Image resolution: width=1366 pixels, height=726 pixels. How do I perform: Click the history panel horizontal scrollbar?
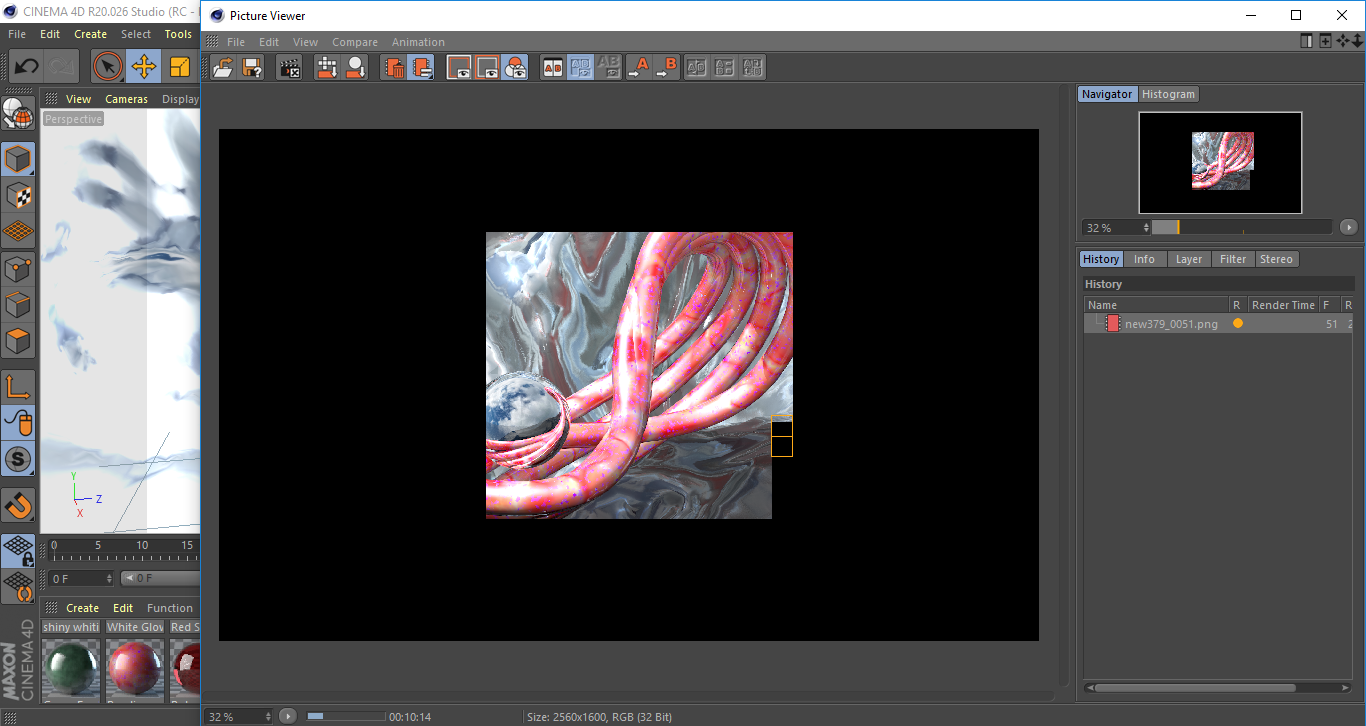(1194, 688)
